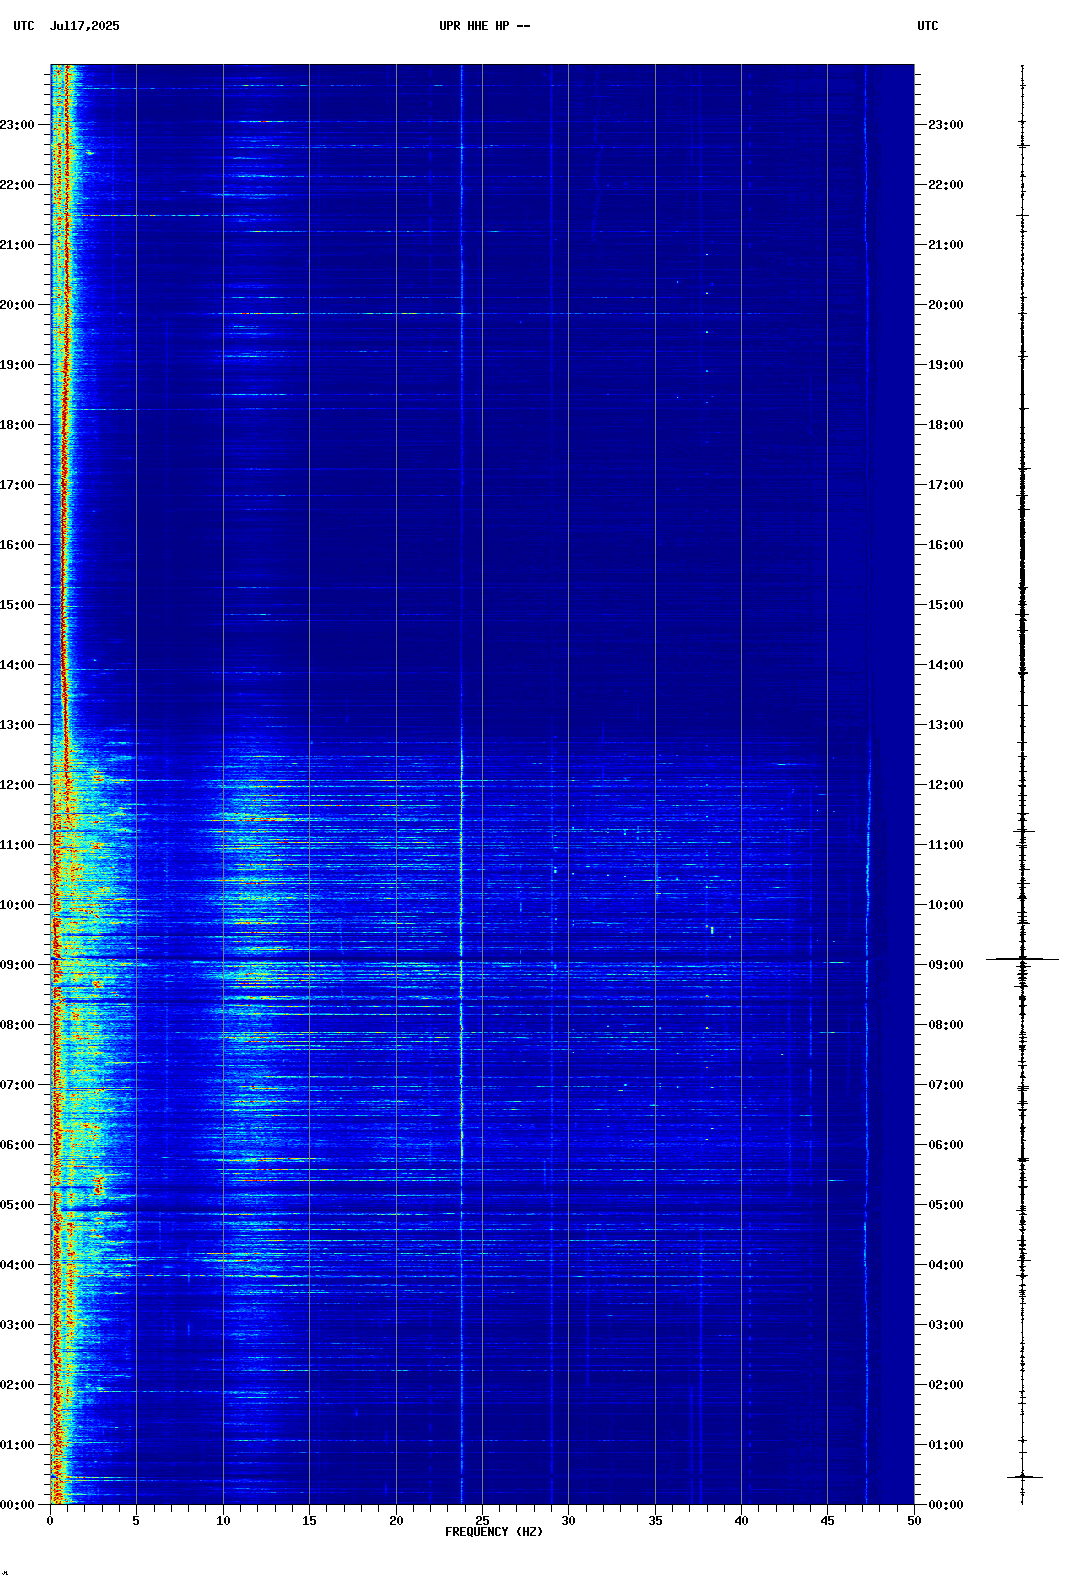The height and width of the screenshot is (1584, 1066).
Task: Click the largest seismogram spike near 09:00
Action: [x=1022, y=959]
